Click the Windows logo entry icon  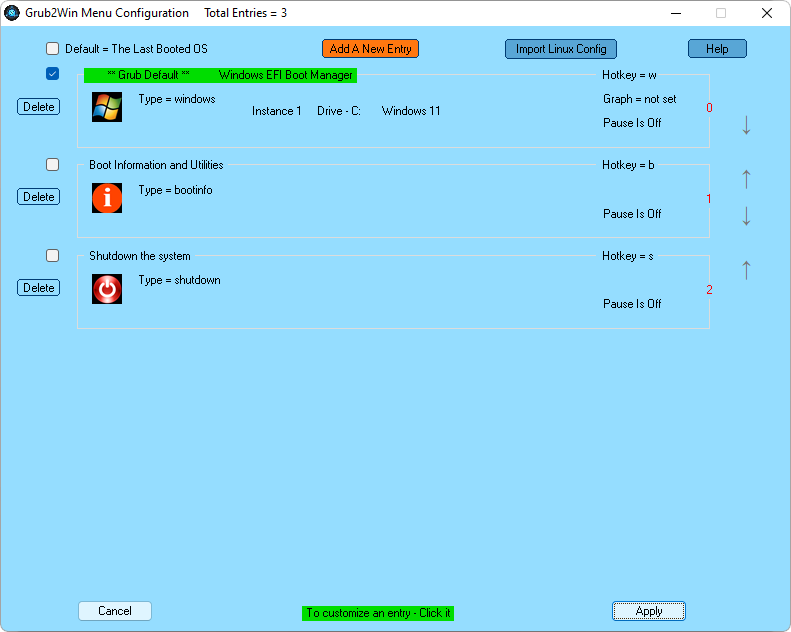click(107, 107)
